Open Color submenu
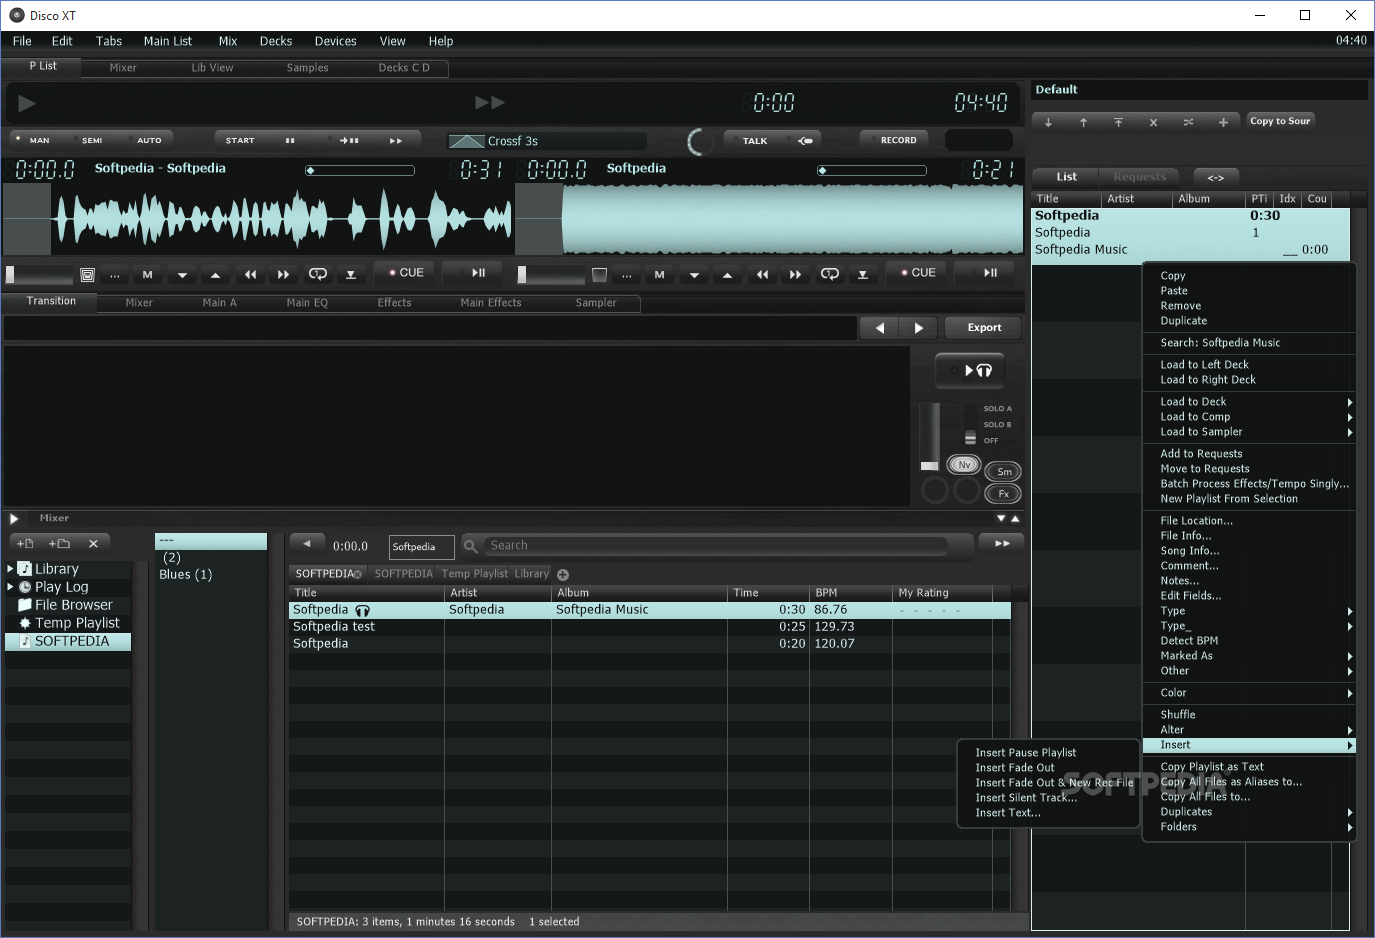This screenshot has width=1375, height=938. (1249, 693)
